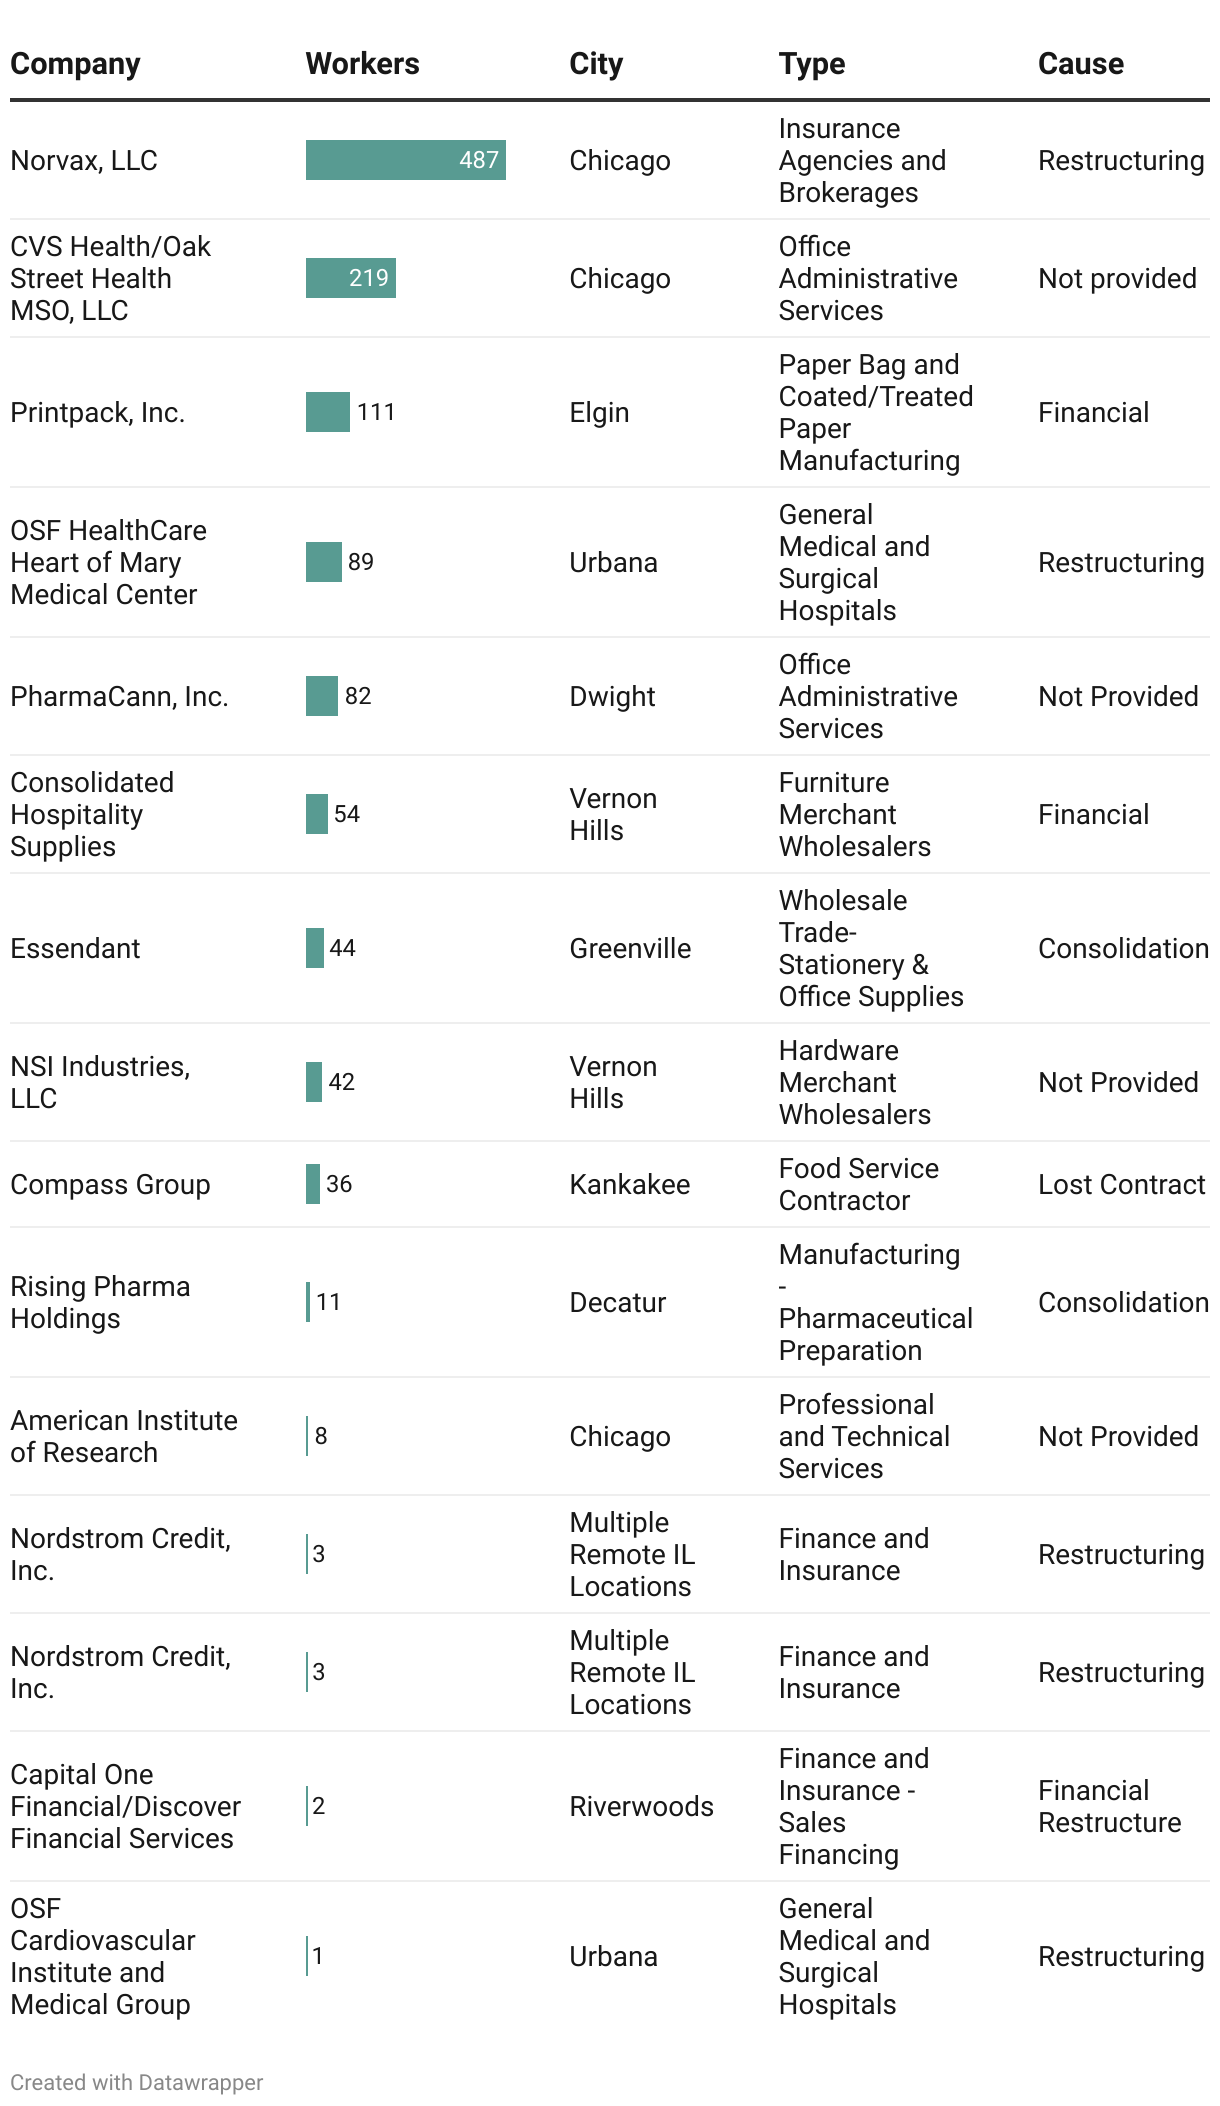Image resolution: width=1220 pixels, height=2106 pixels.
Task: Select the 219 workers bar
Action: point(350,278)
